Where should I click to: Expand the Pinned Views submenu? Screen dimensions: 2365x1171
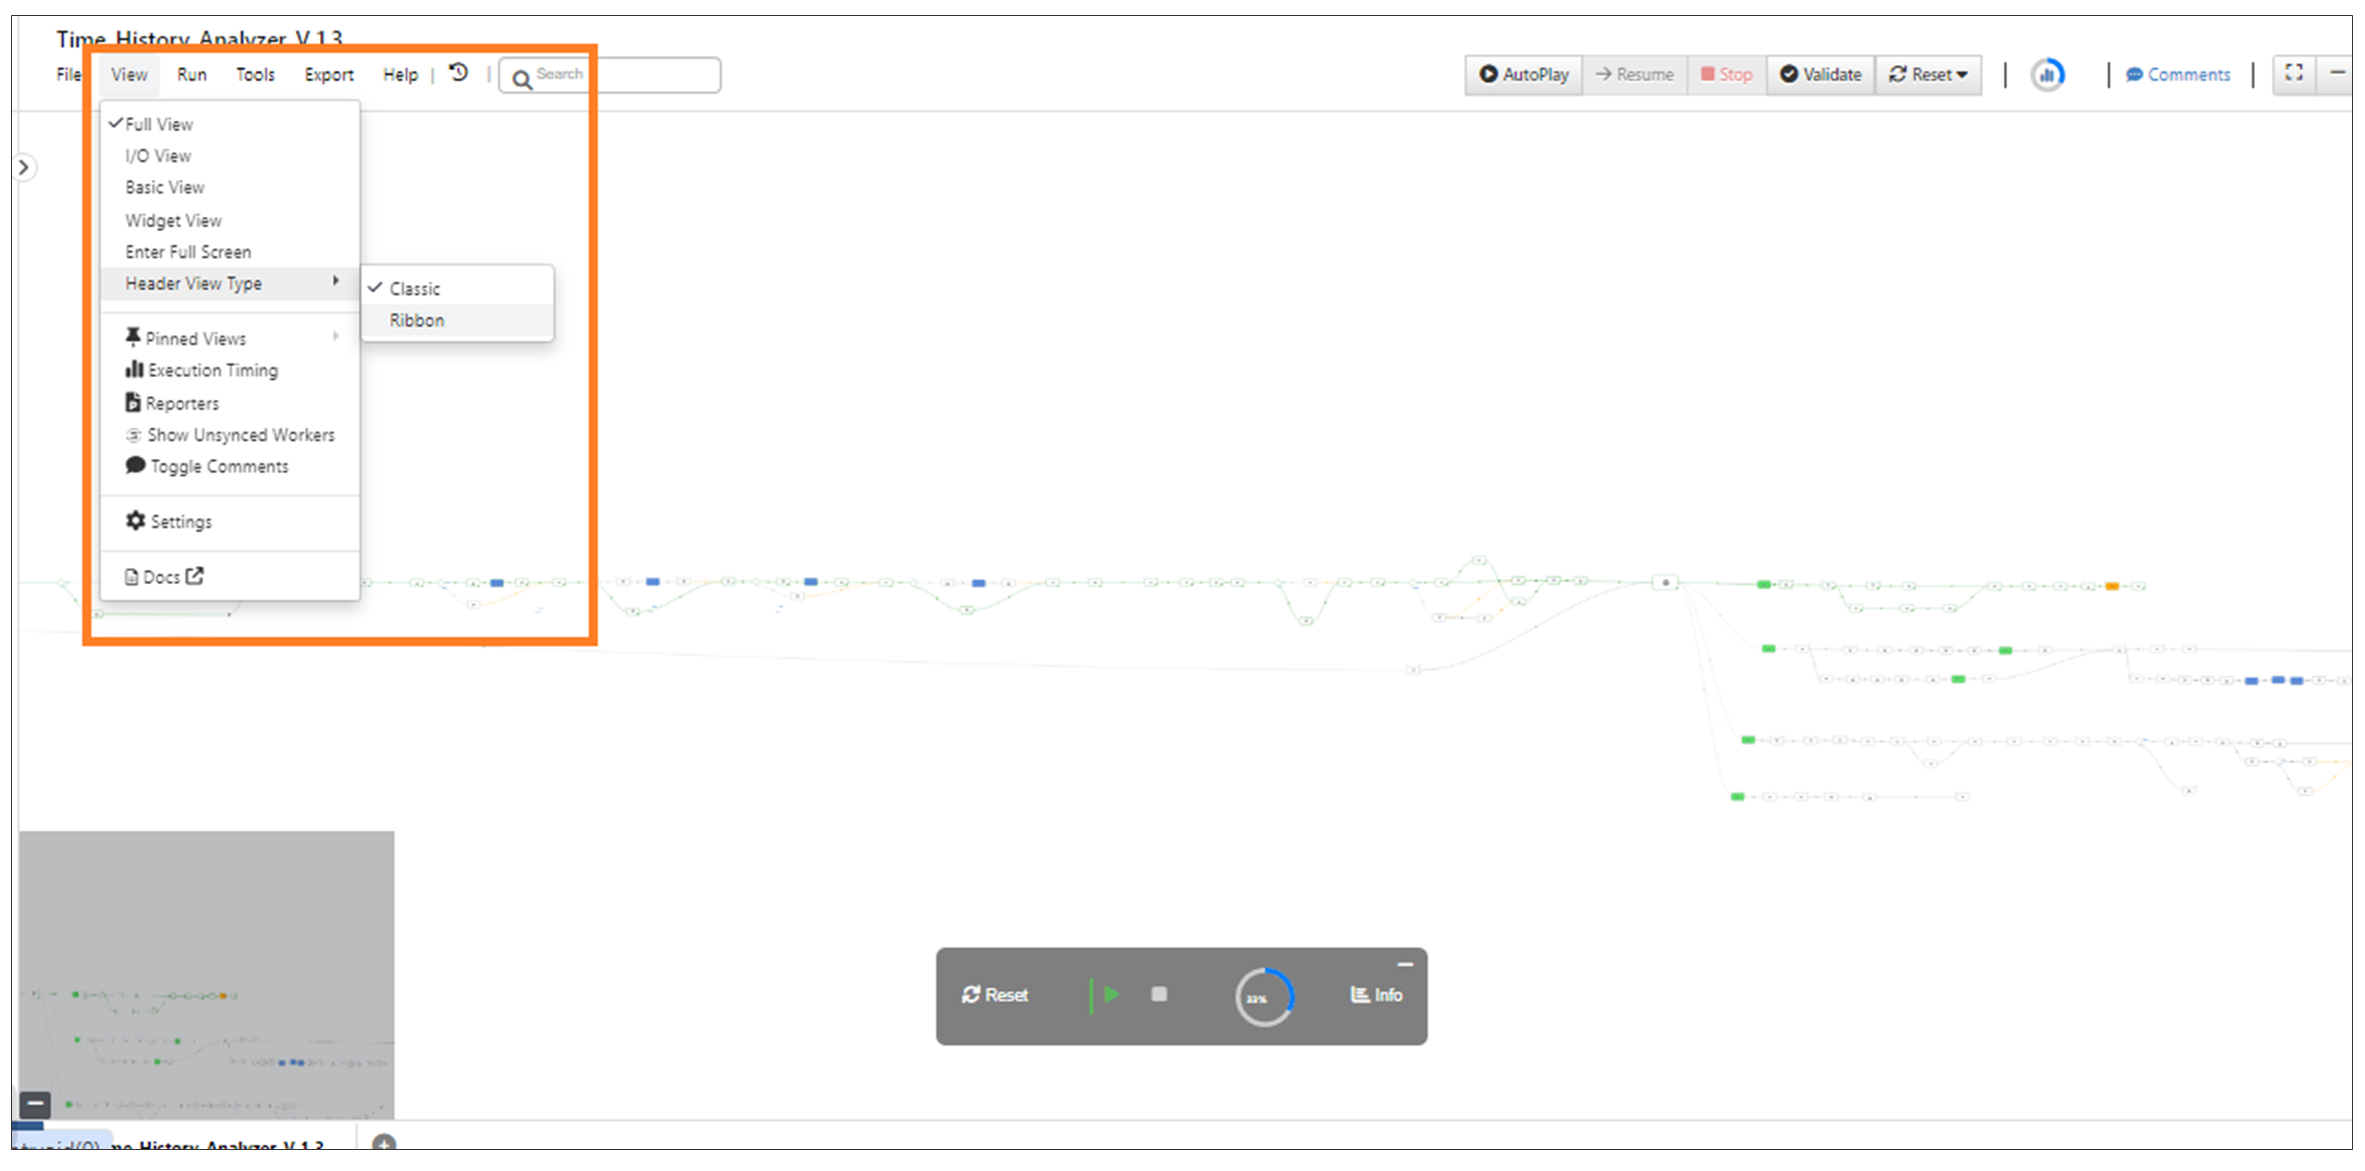[195, 339]
